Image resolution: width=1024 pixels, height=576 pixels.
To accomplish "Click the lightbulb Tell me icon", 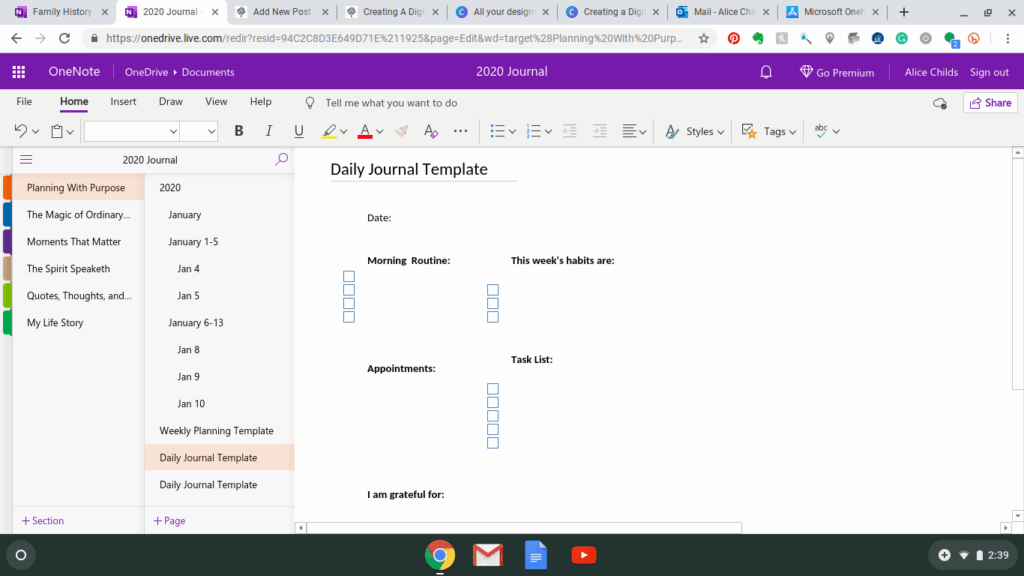I will point(310,103).
